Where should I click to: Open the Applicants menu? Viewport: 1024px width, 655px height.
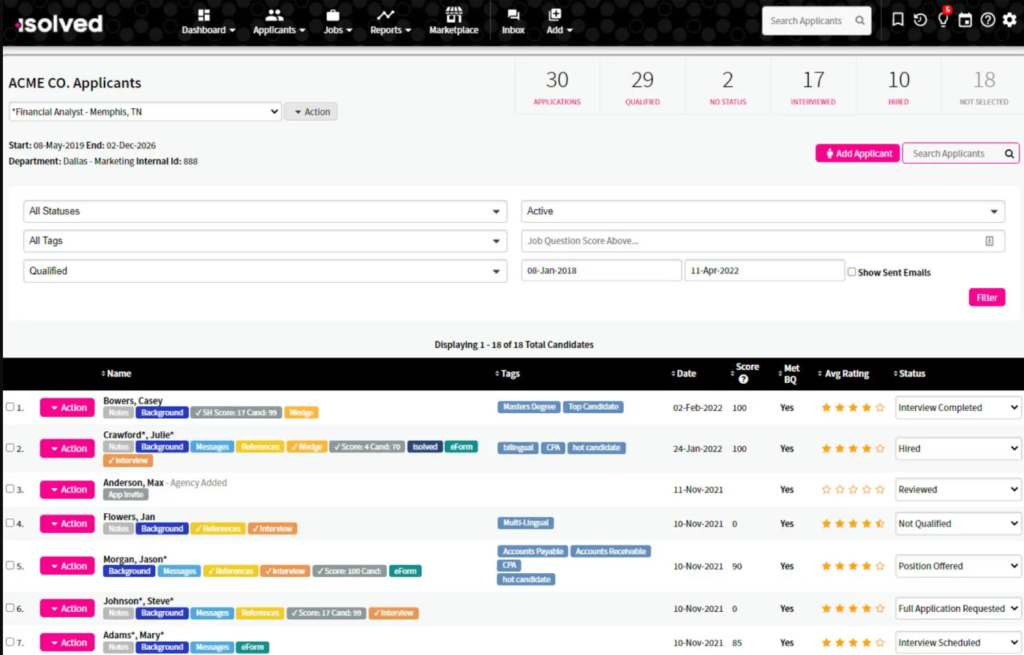point(277,24)
